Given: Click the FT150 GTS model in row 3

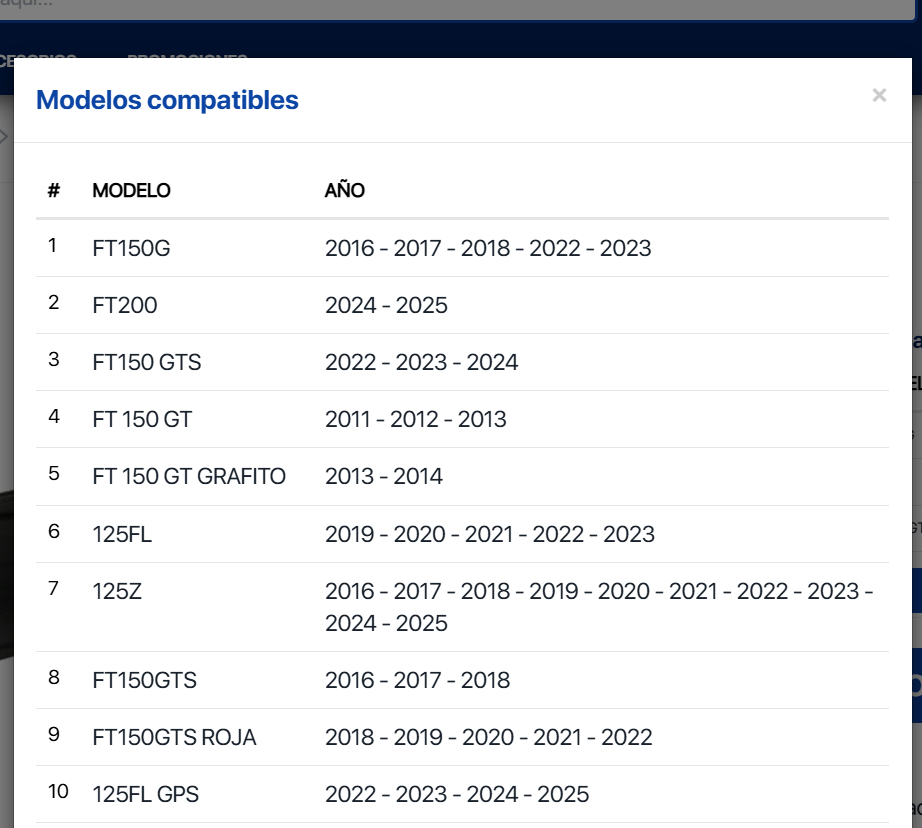Looking at the screenshot, I should click(147, 362).
